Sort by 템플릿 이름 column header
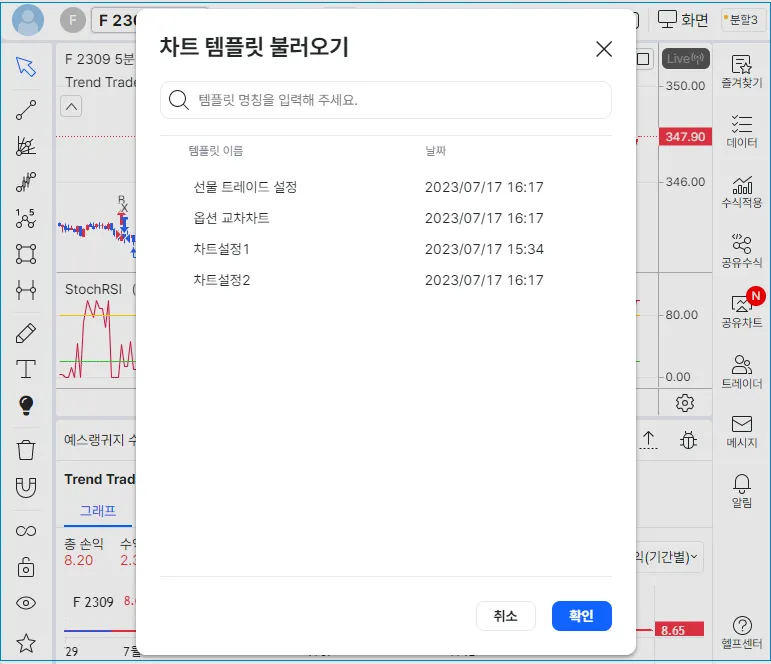 click(x=216, y=151)
